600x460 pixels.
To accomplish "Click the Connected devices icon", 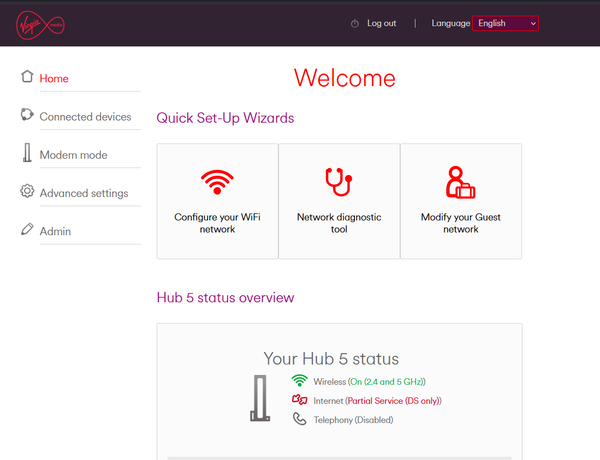I will point(27,116).
